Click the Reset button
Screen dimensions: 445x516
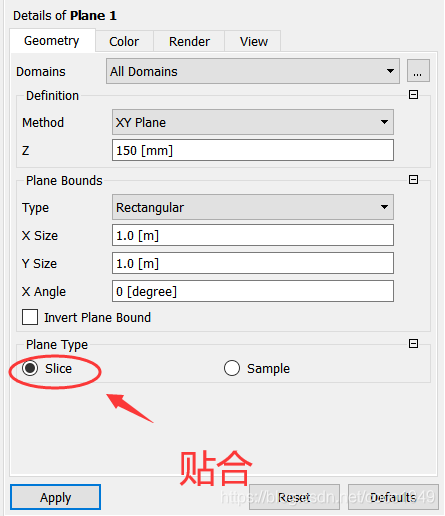click(x=294, y=497)
